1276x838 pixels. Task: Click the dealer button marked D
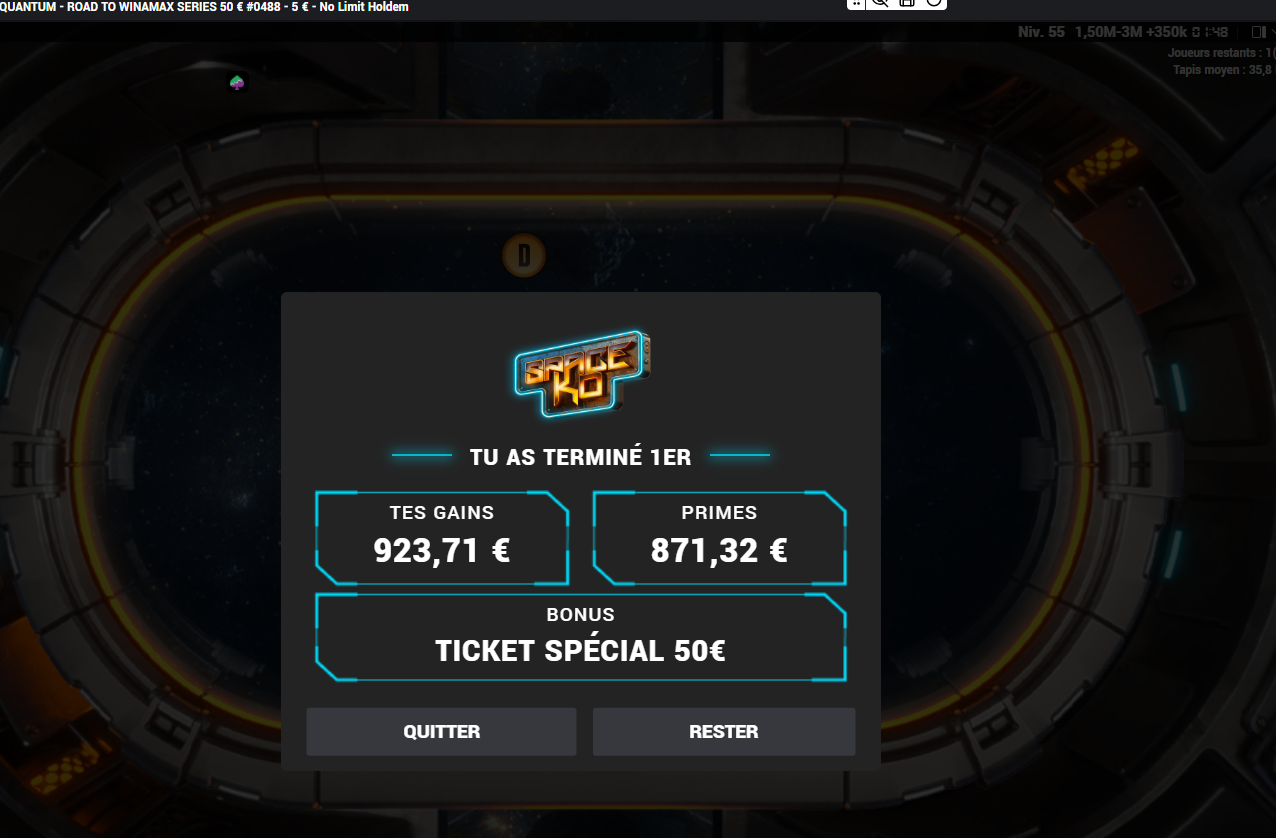click(523, 256)
